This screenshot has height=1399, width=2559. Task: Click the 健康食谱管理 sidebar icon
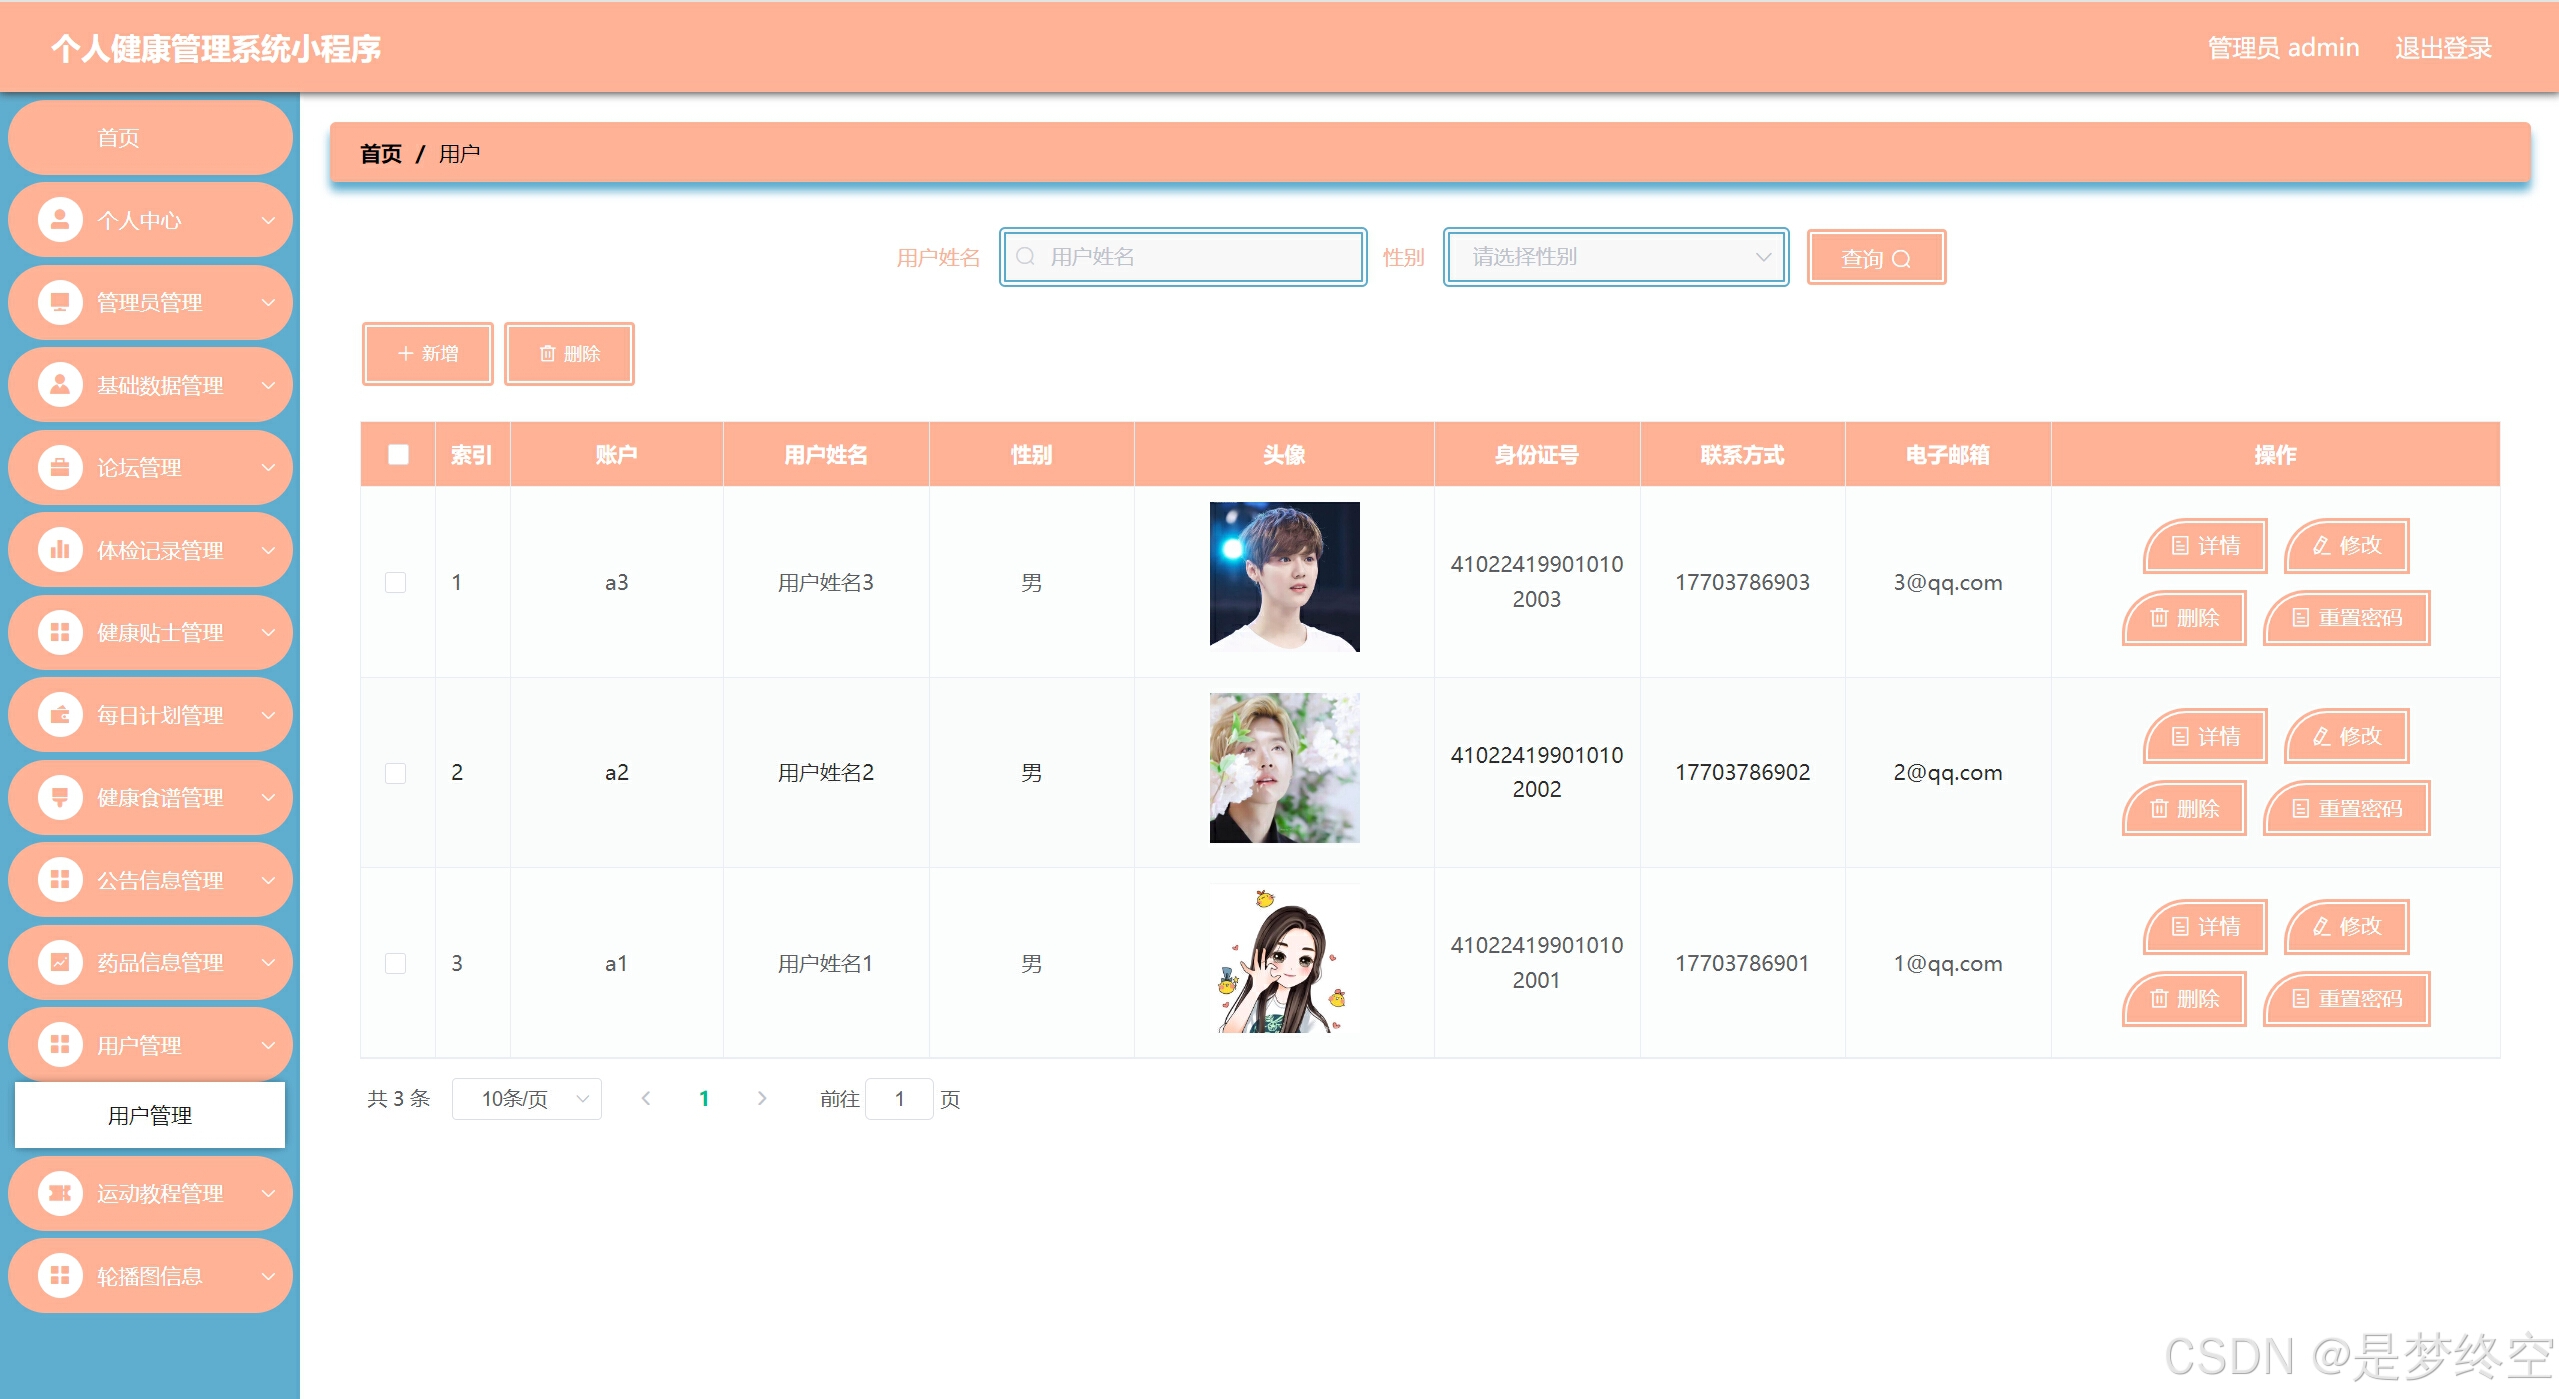[60, 797]
